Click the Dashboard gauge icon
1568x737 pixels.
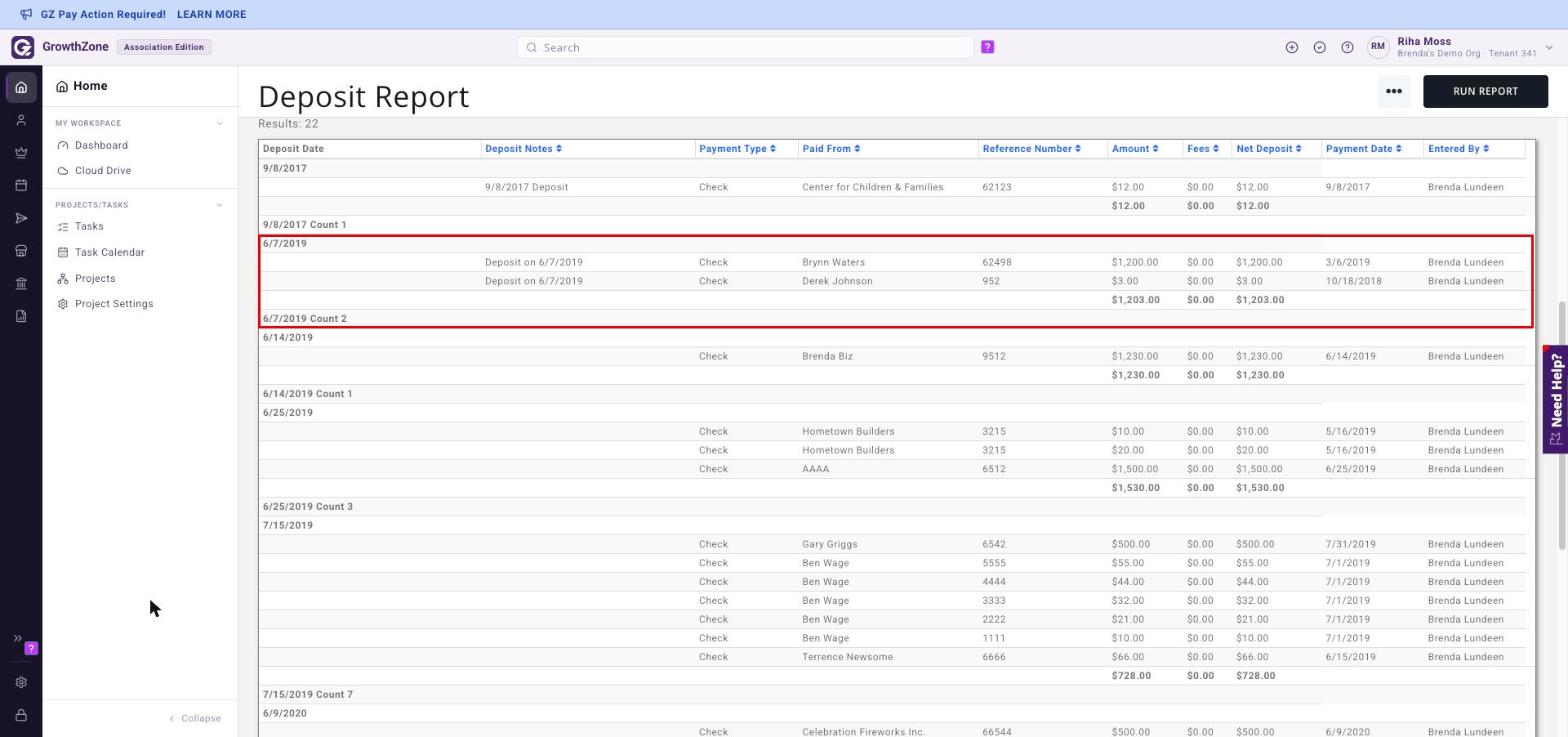pyautogui.click(x=63, y=145)
